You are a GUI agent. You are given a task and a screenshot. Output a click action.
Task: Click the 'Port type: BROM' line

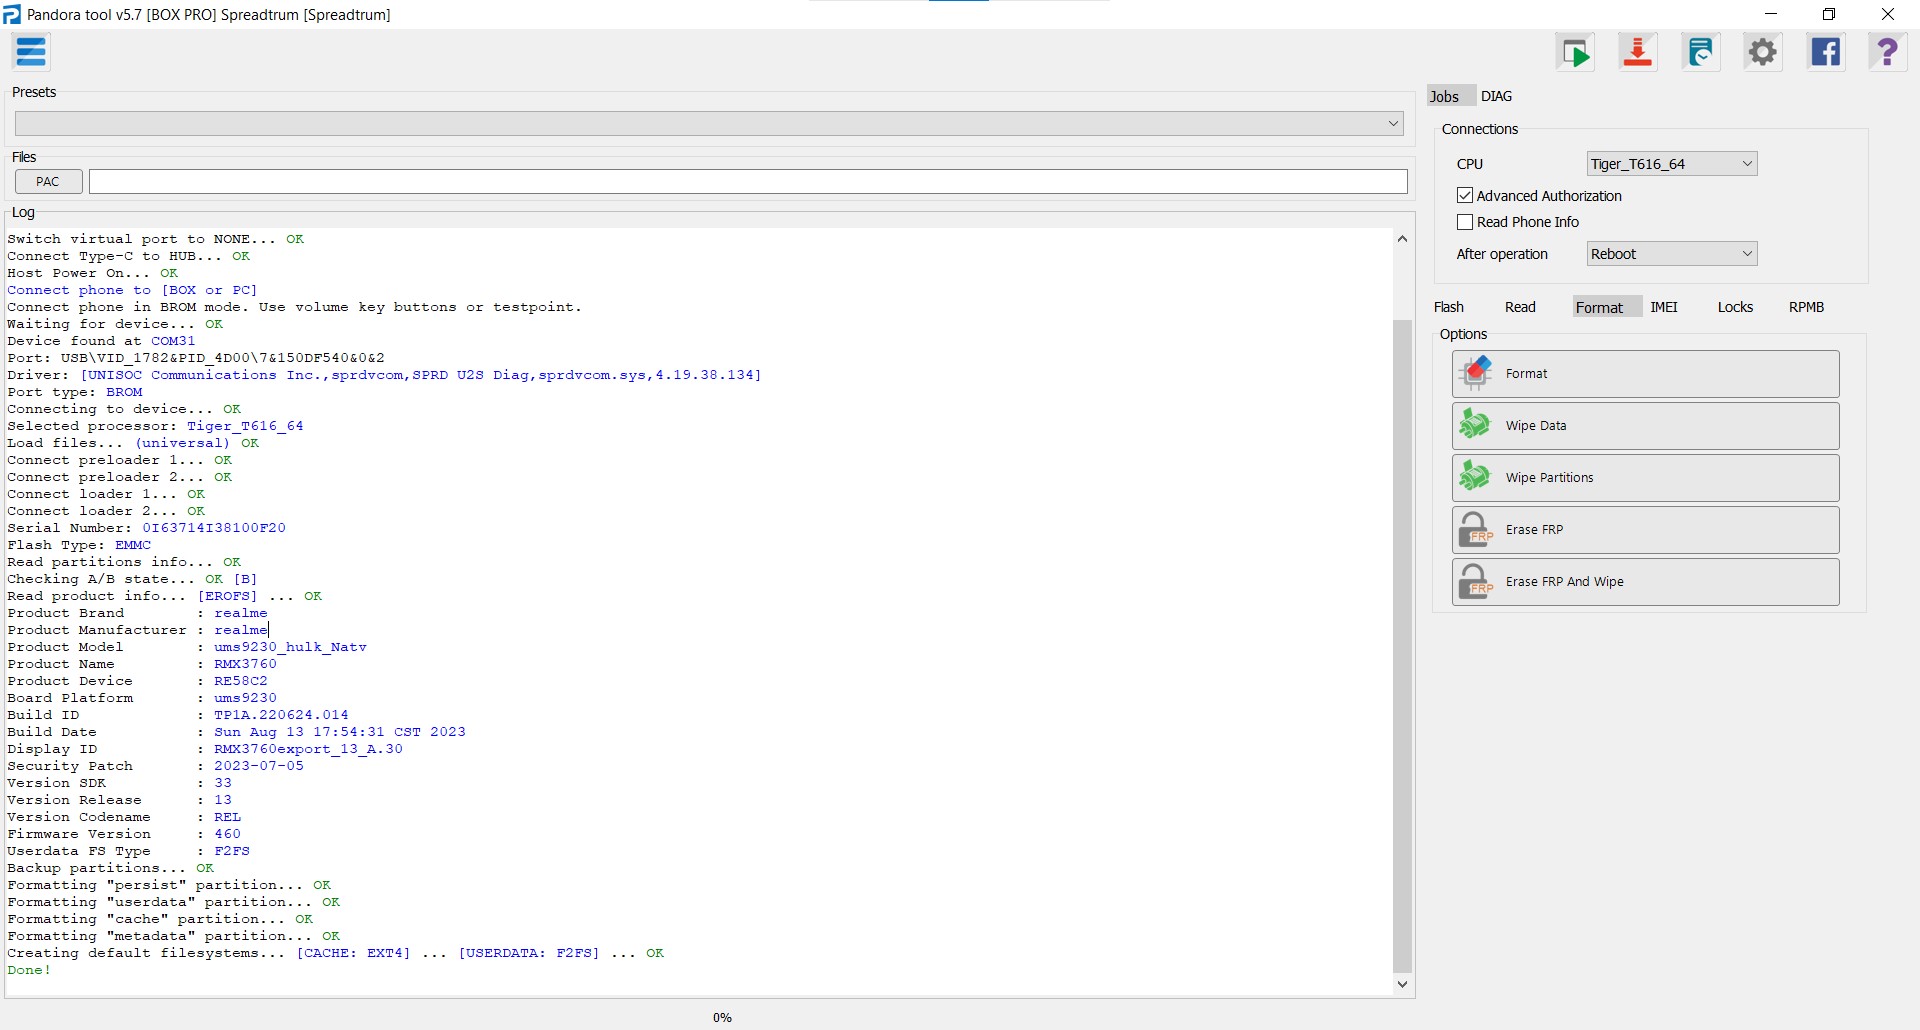tap(75, 392)
